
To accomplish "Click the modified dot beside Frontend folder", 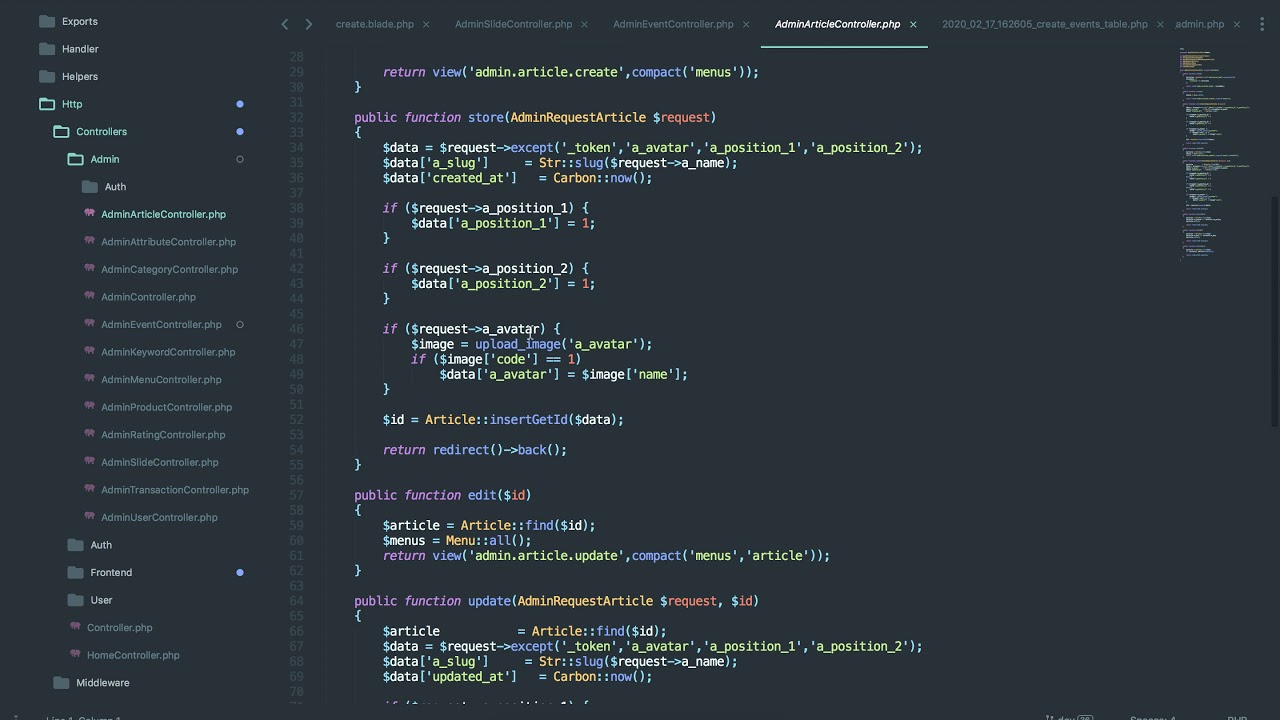I will point(240,573).
